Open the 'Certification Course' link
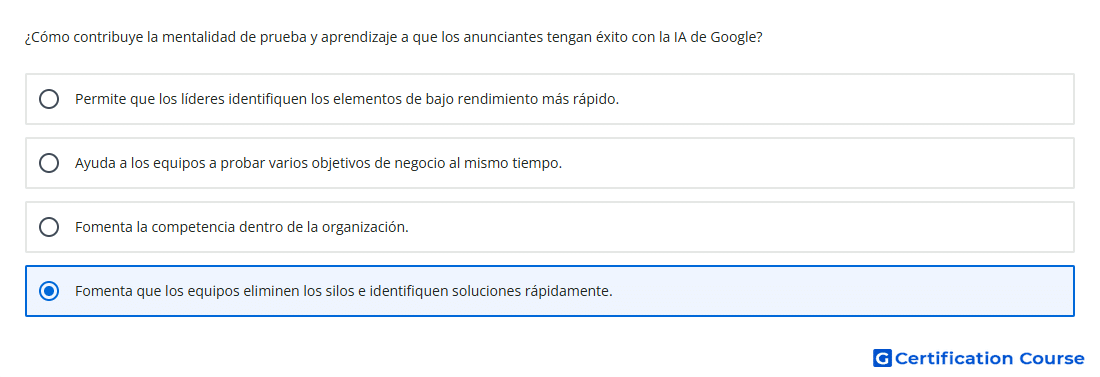 [979, 358]
